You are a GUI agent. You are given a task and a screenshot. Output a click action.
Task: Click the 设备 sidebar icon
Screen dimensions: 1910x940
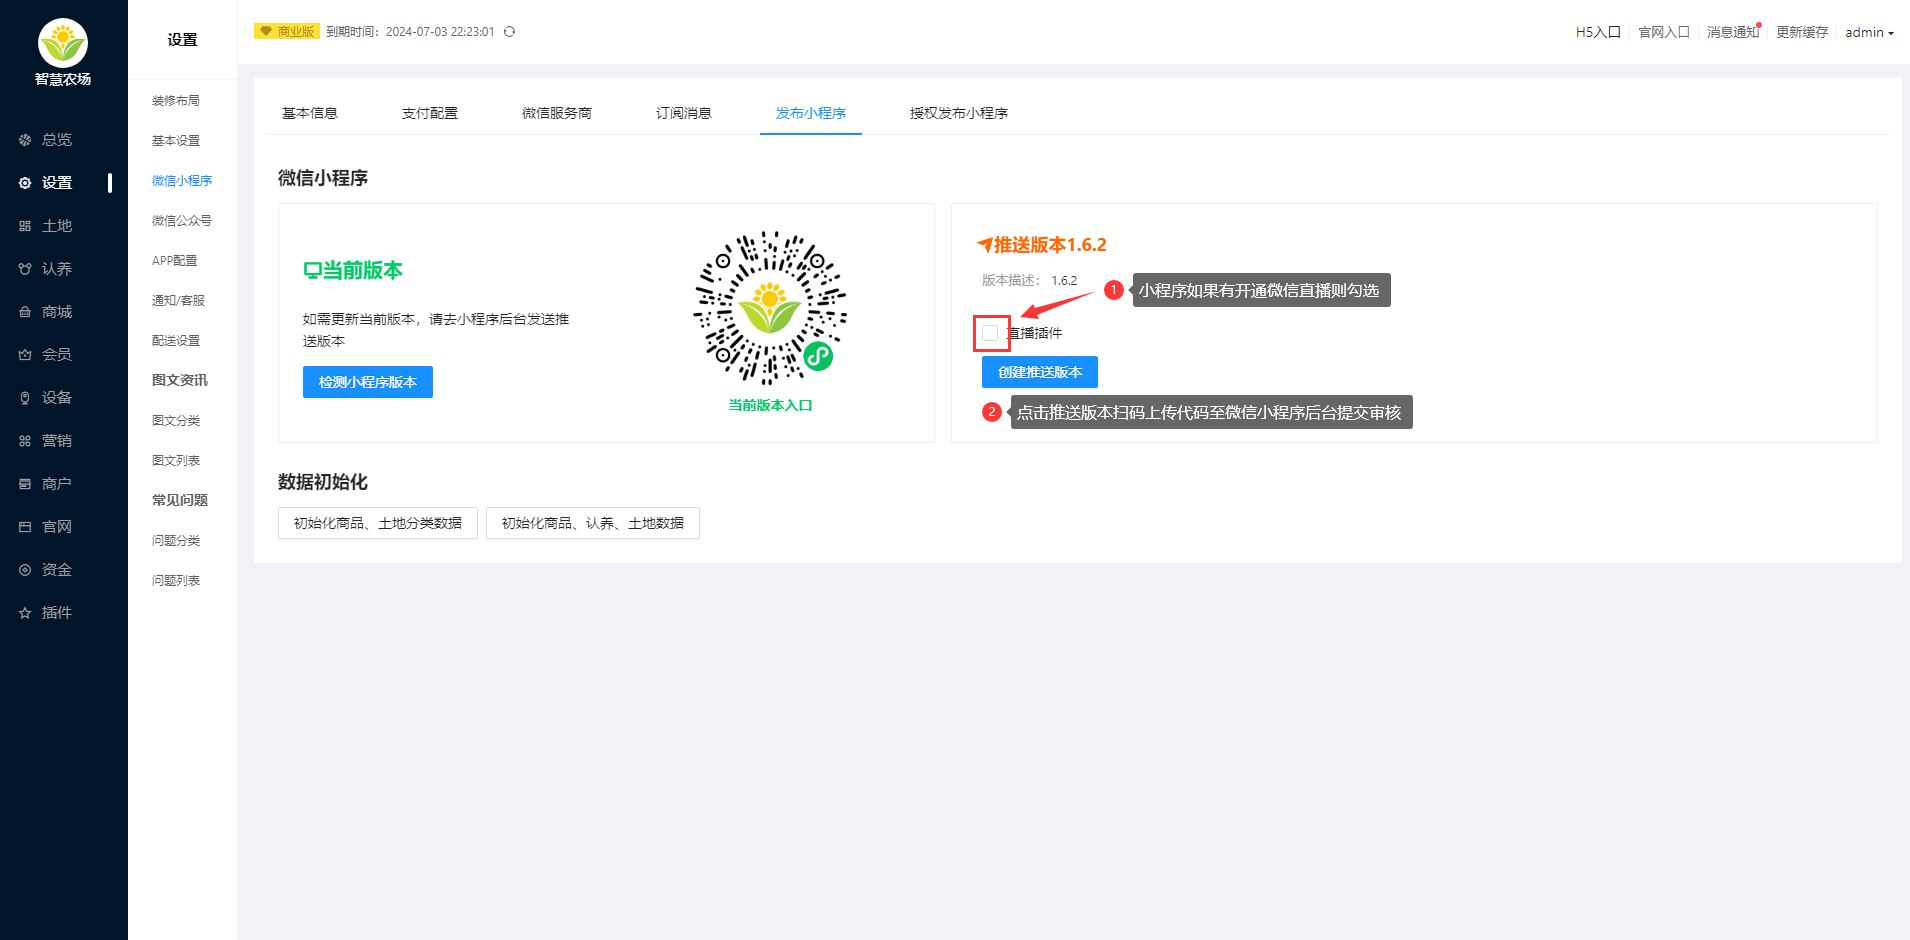coord(25,398)
